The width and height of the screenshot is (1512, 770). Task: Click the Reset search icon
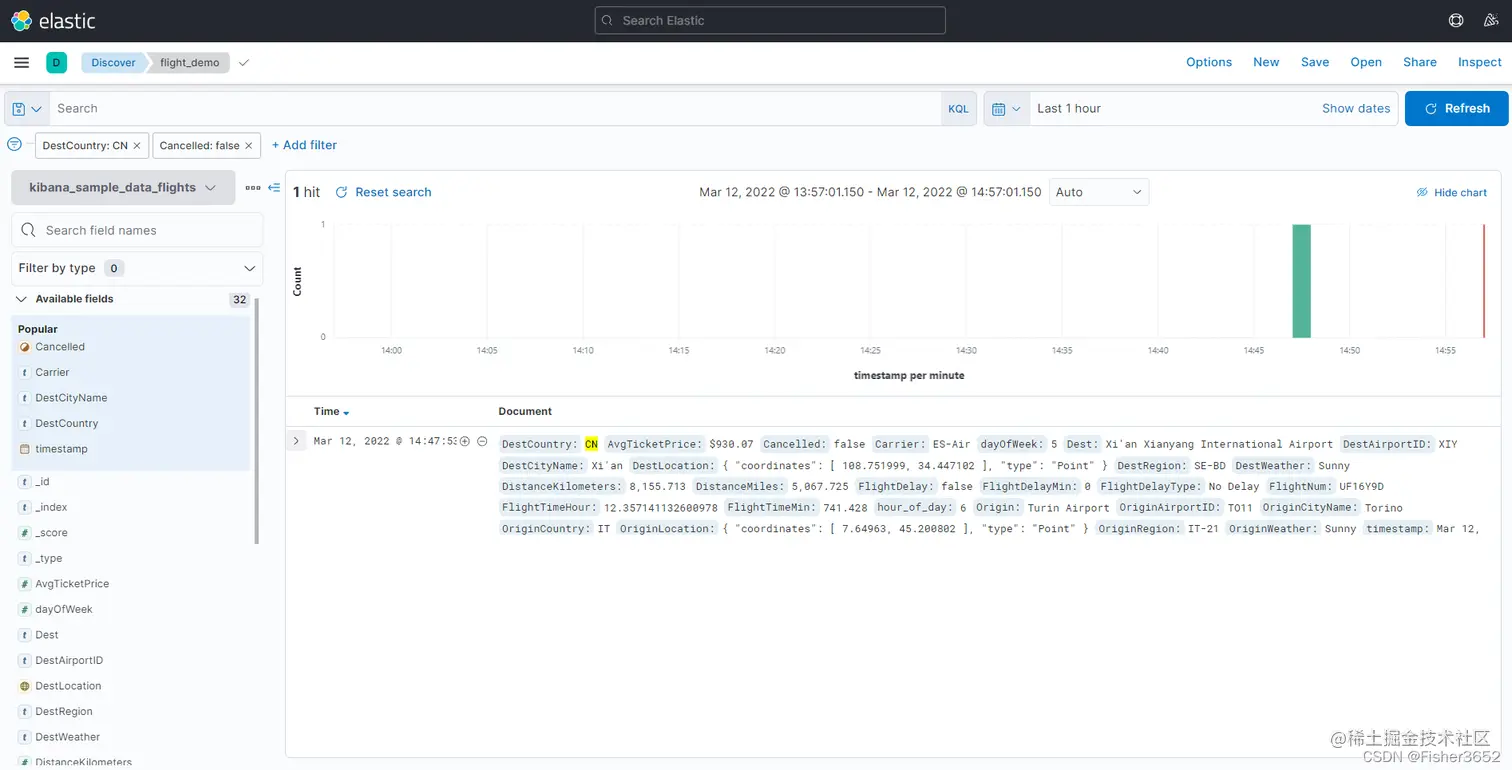(341, 192)
